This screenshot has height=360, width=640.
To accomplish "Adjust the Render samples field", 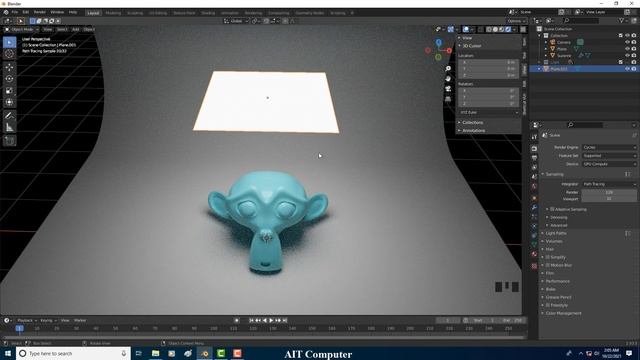I will (x=609, y=192).
